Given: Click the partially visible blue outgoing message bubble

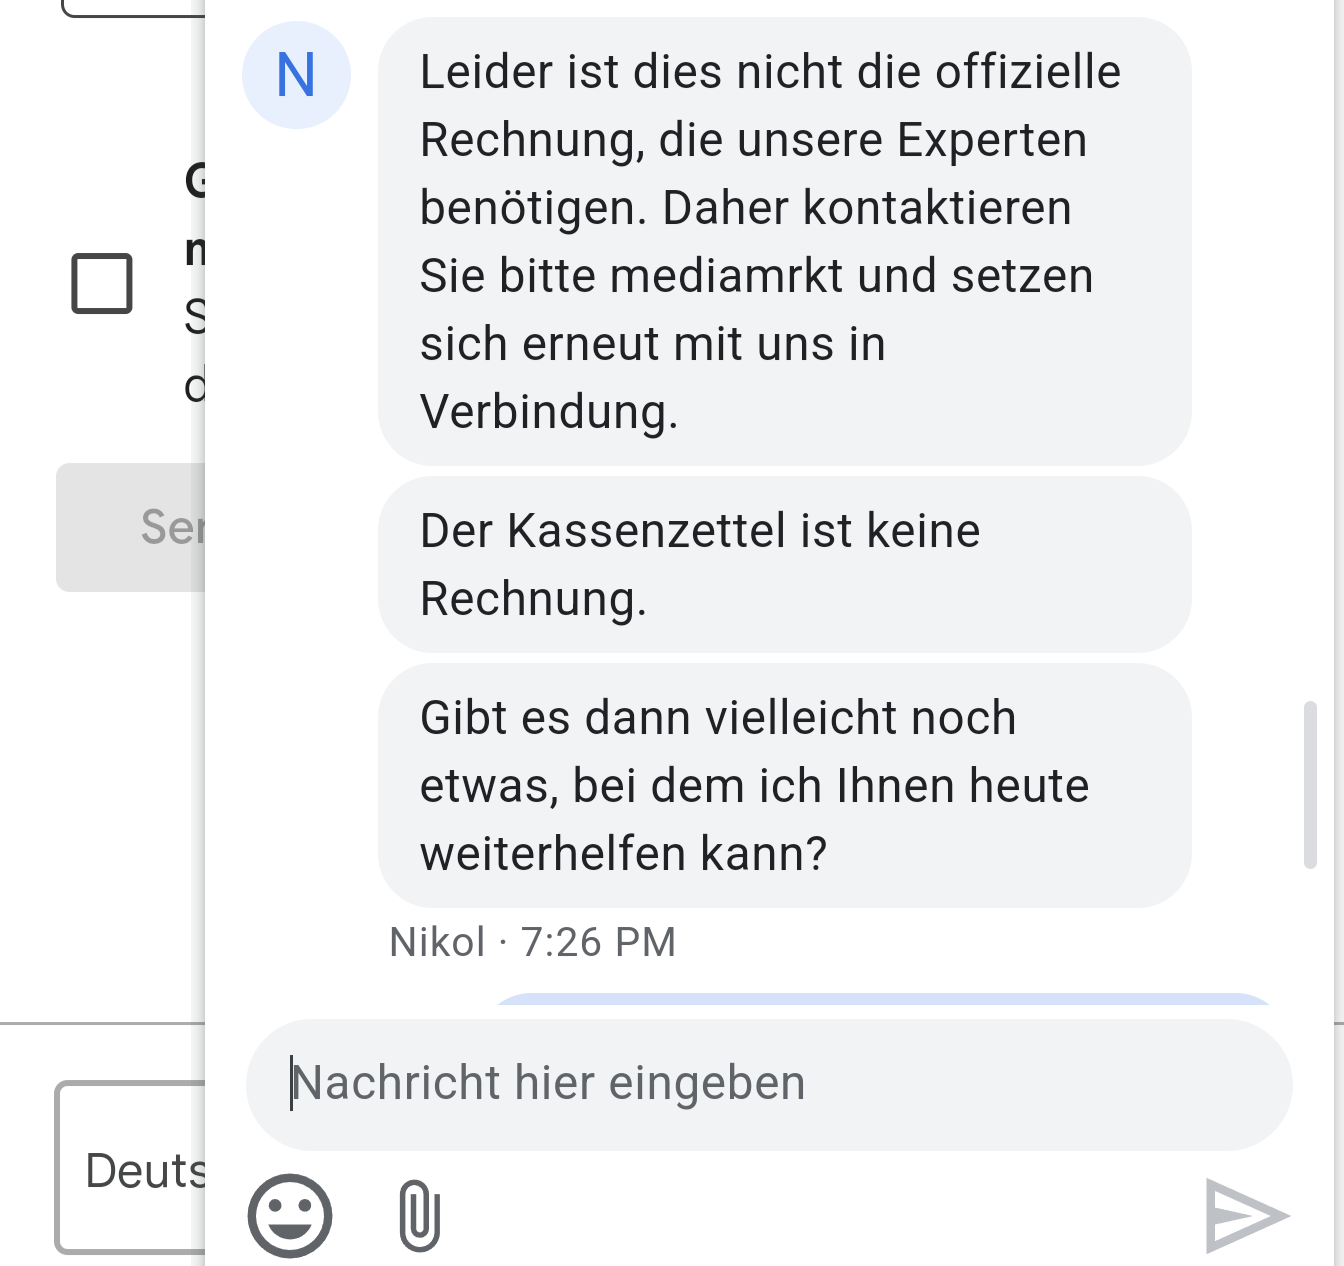Looking at the screenshot, I should click(x=880, y=999).
